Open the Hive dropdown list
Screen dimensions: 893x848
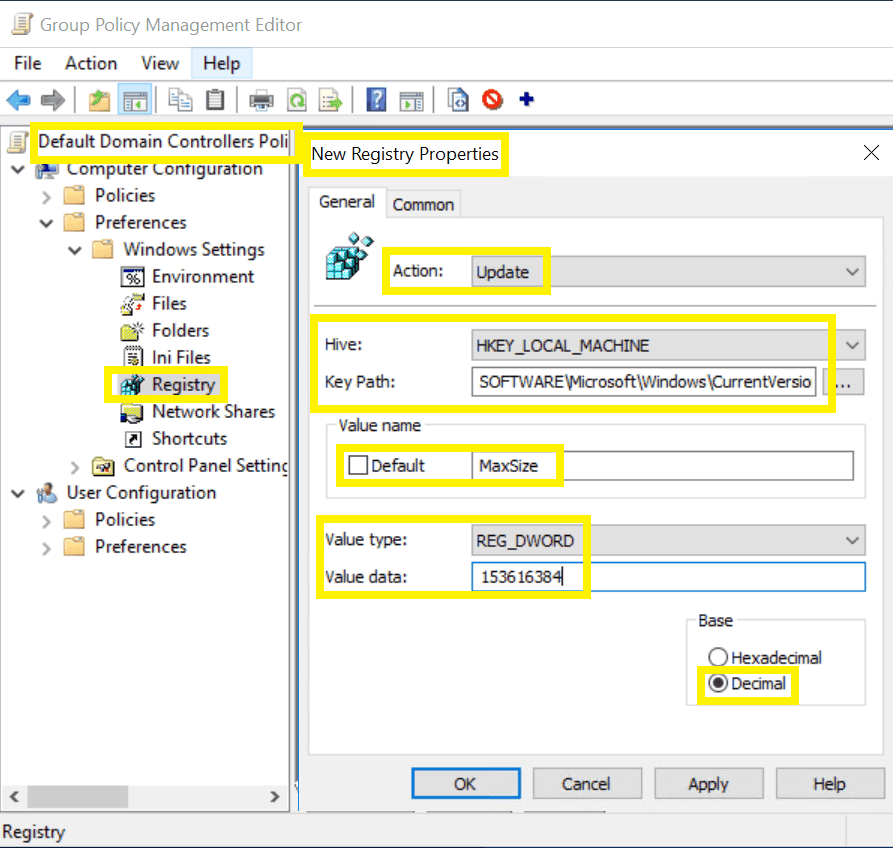(668, 345)
